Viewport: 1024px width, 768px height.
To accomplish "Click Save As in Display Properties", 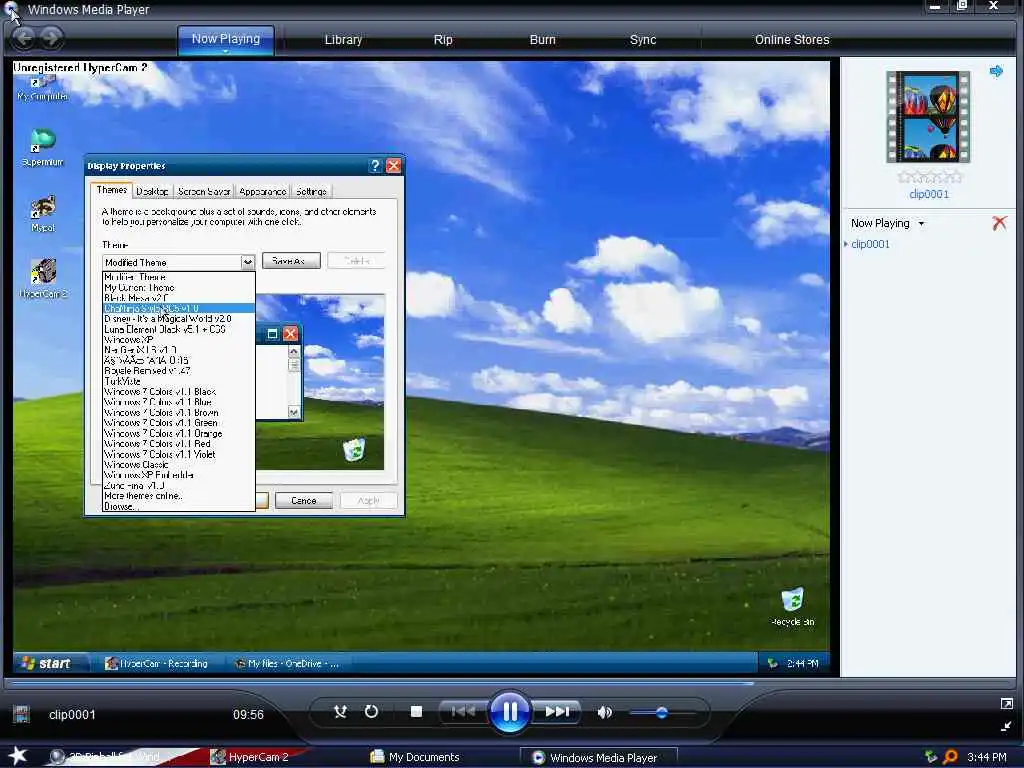I will coord(291,261).
